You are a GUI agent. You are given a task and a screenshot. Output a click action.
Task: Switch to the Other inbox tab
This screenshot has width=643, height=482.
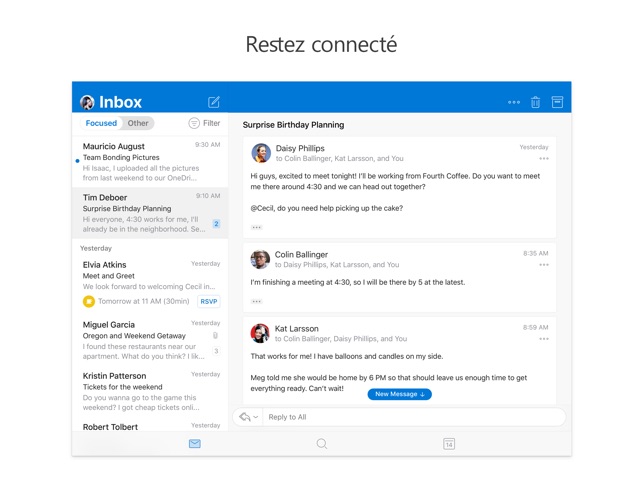pyautogui.click(x=138, y=123)
